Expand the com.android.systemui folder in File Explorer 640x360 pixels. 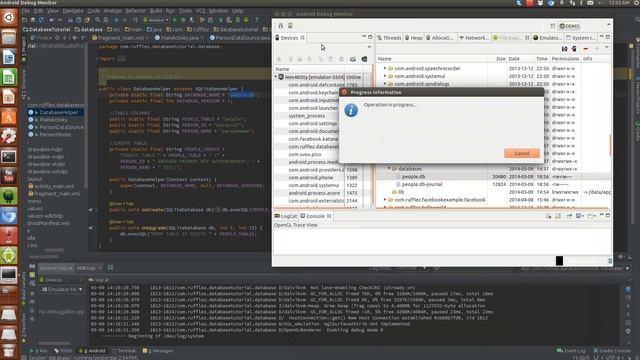coord(384,76)
